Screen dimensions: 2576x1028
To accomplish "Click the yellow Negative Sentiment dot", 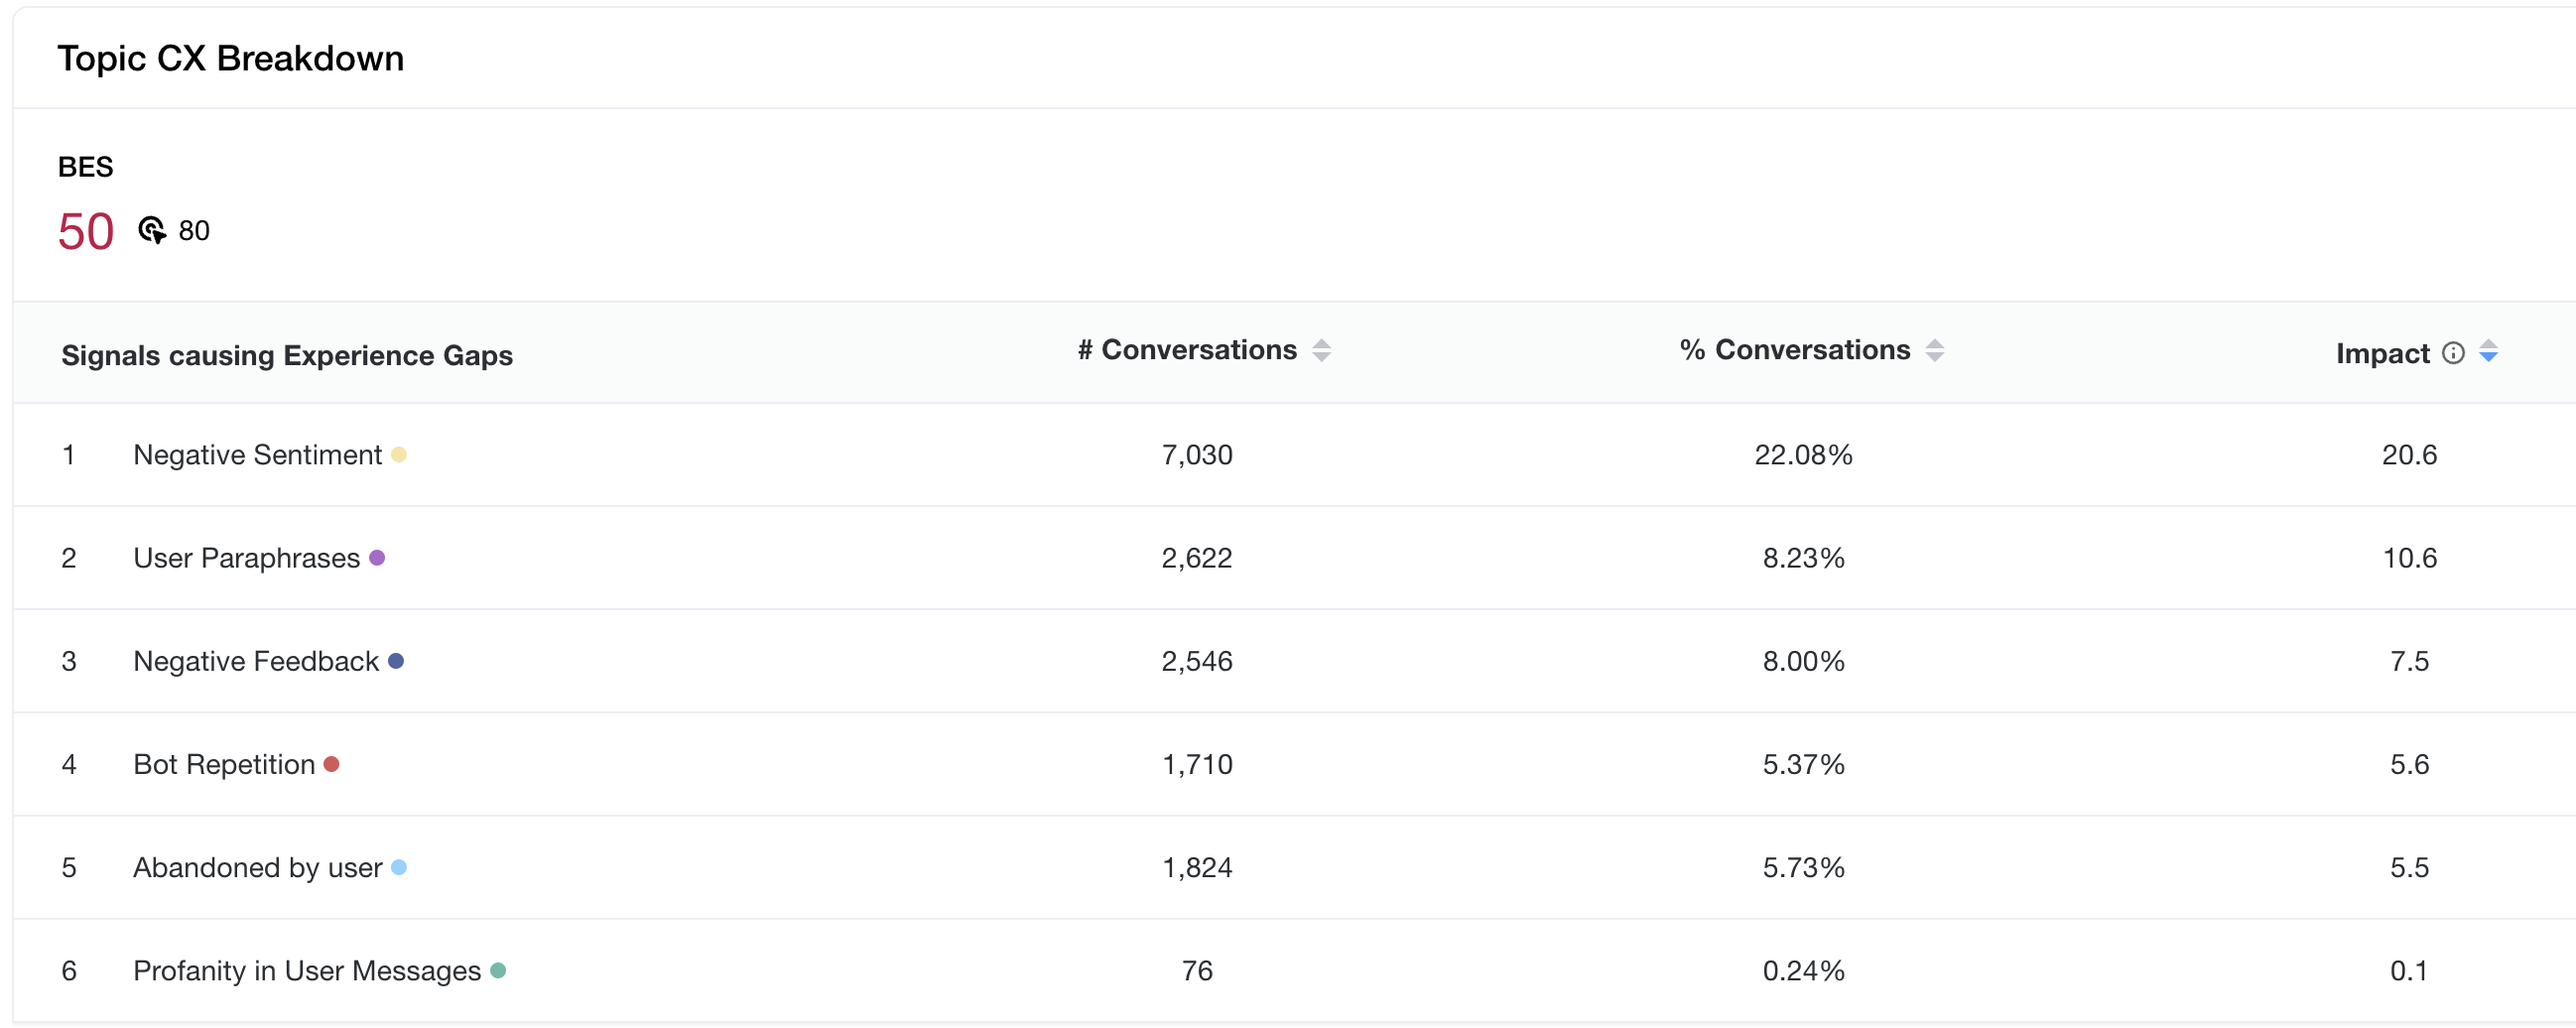I will (x=399, y=455).
